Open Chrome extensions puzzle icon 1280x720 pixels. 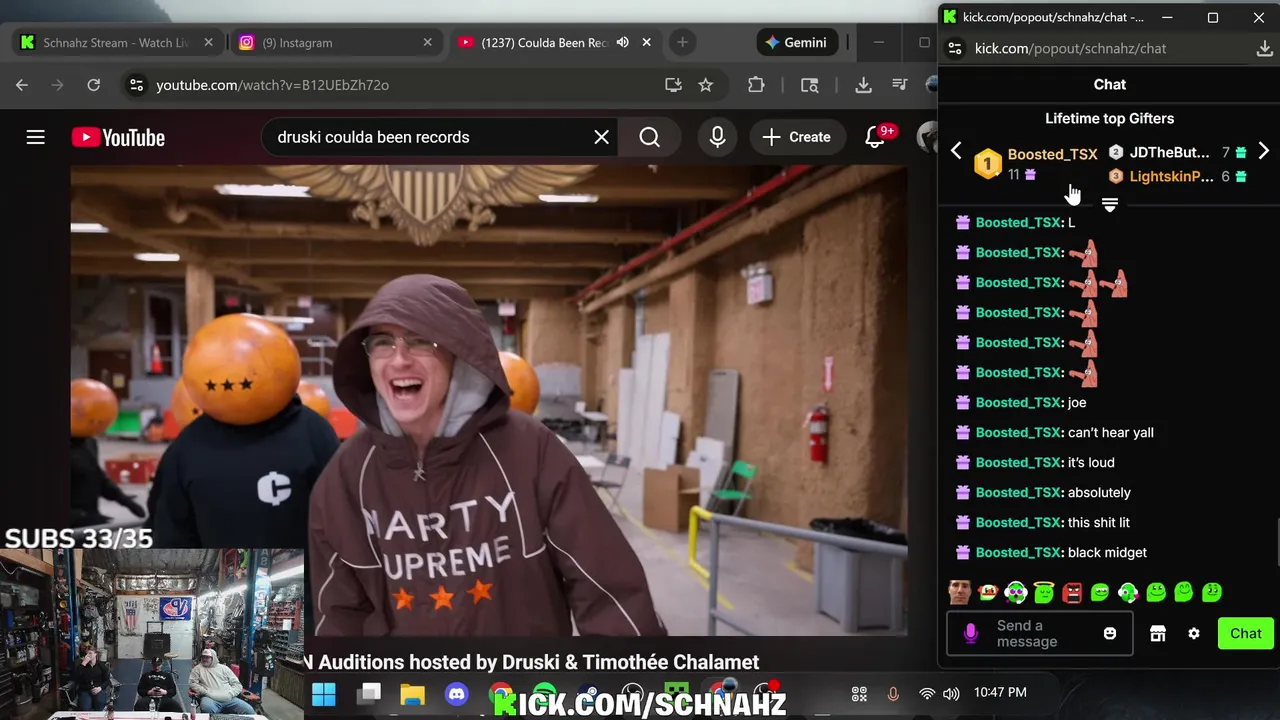[x=756, y=85]
